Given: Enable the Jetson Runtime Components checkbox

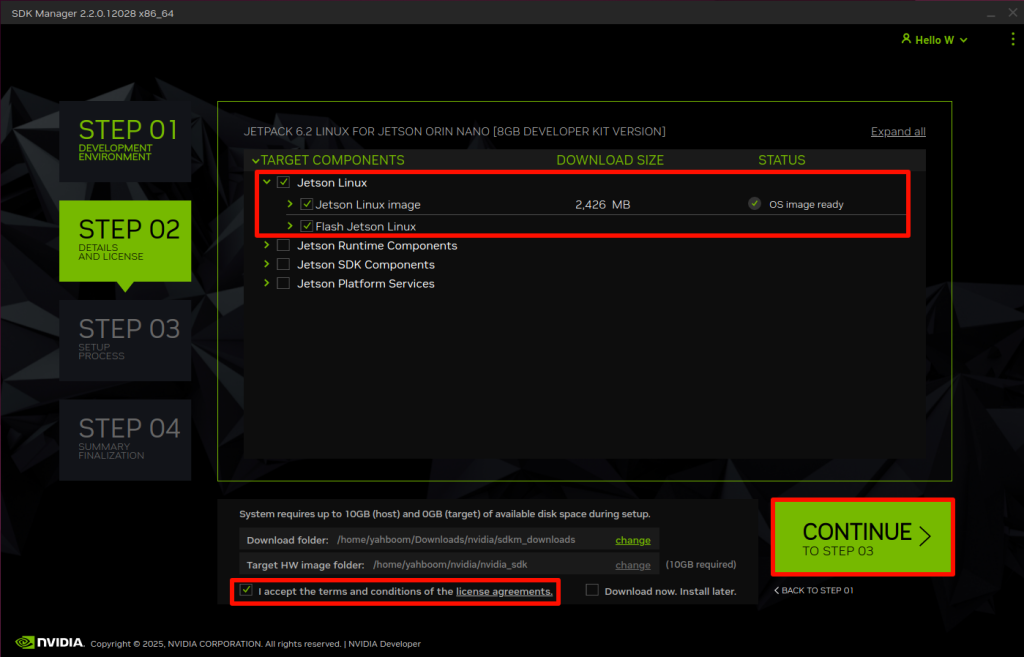Looking at the screenshot, I should (x=284, y=245).
